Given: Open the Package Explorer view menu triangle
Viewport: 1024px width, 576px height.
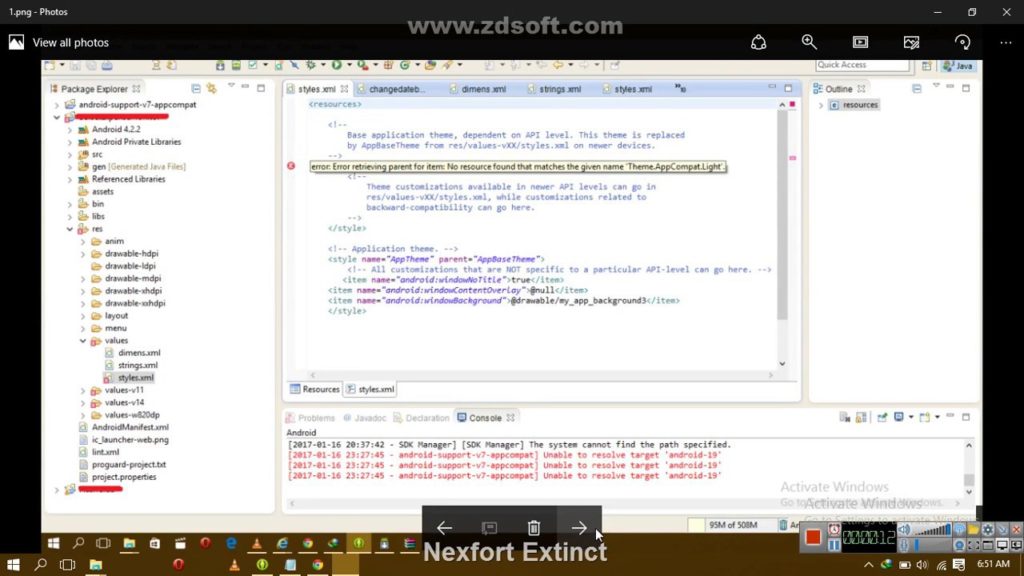Looking at the screenshot, I should click(x=231, y=86).
